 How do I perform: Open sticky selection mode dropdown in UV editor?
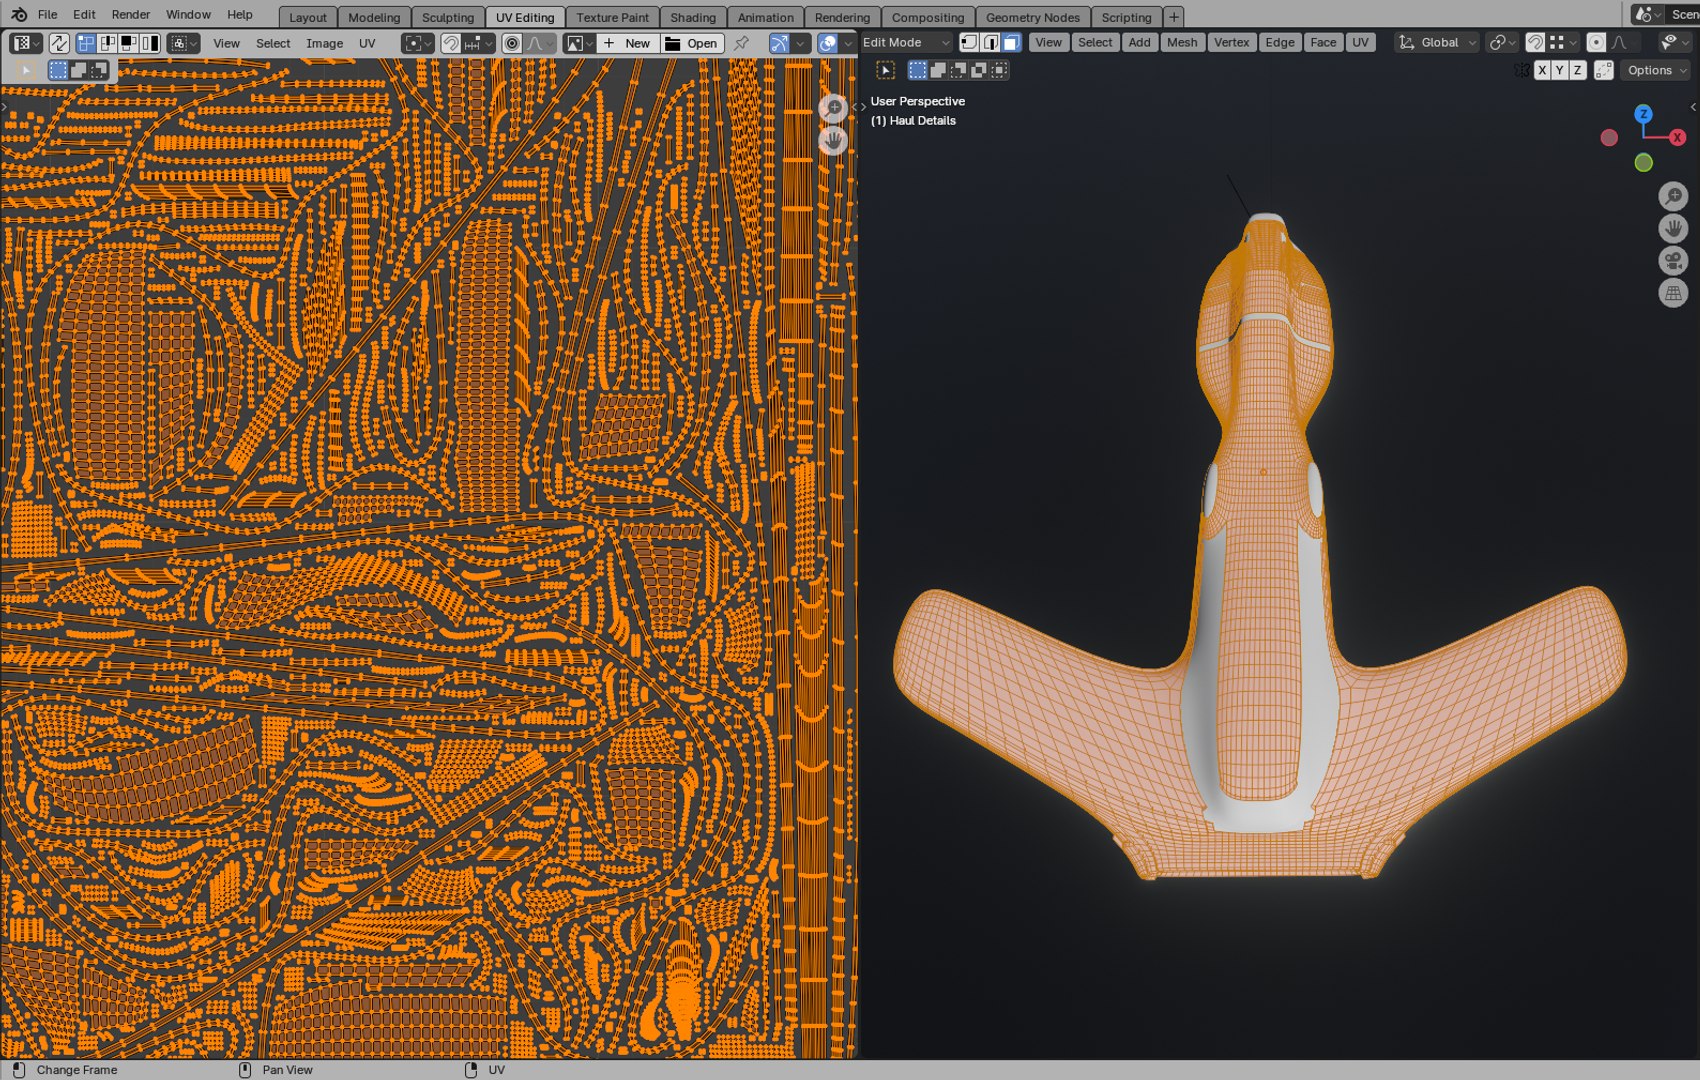tap(184, 43)
